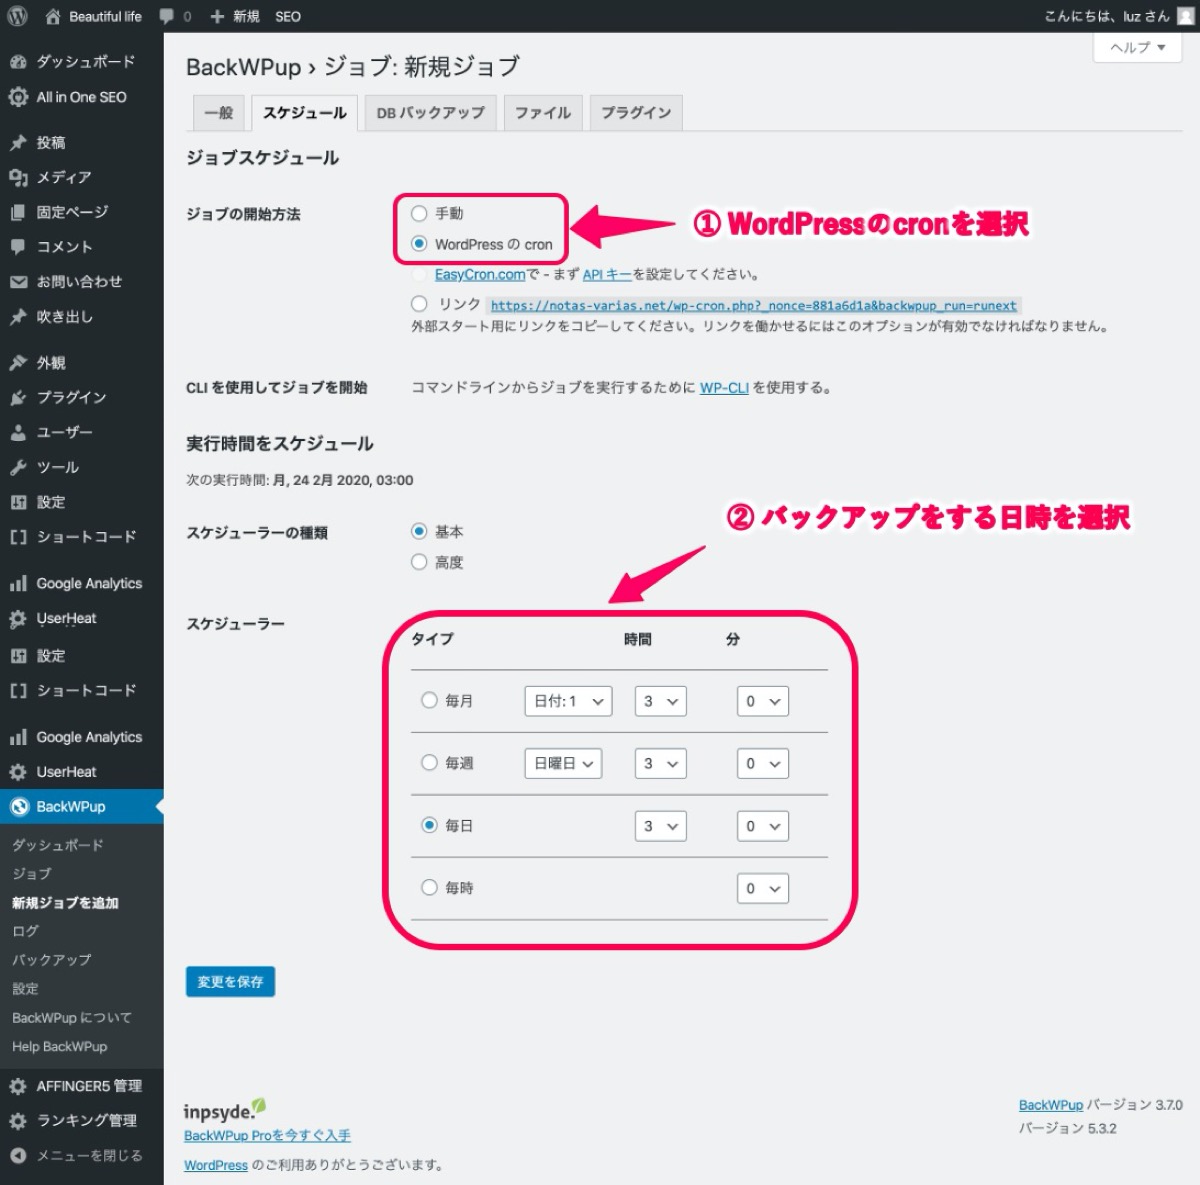Open WP-CLI link
This screenshot has width=1200, height=1185.
[724, 388]
